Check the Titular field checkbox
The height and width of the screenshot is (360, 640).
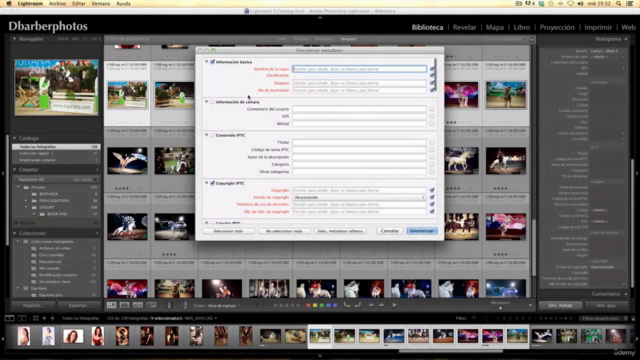tap(432, 142)
